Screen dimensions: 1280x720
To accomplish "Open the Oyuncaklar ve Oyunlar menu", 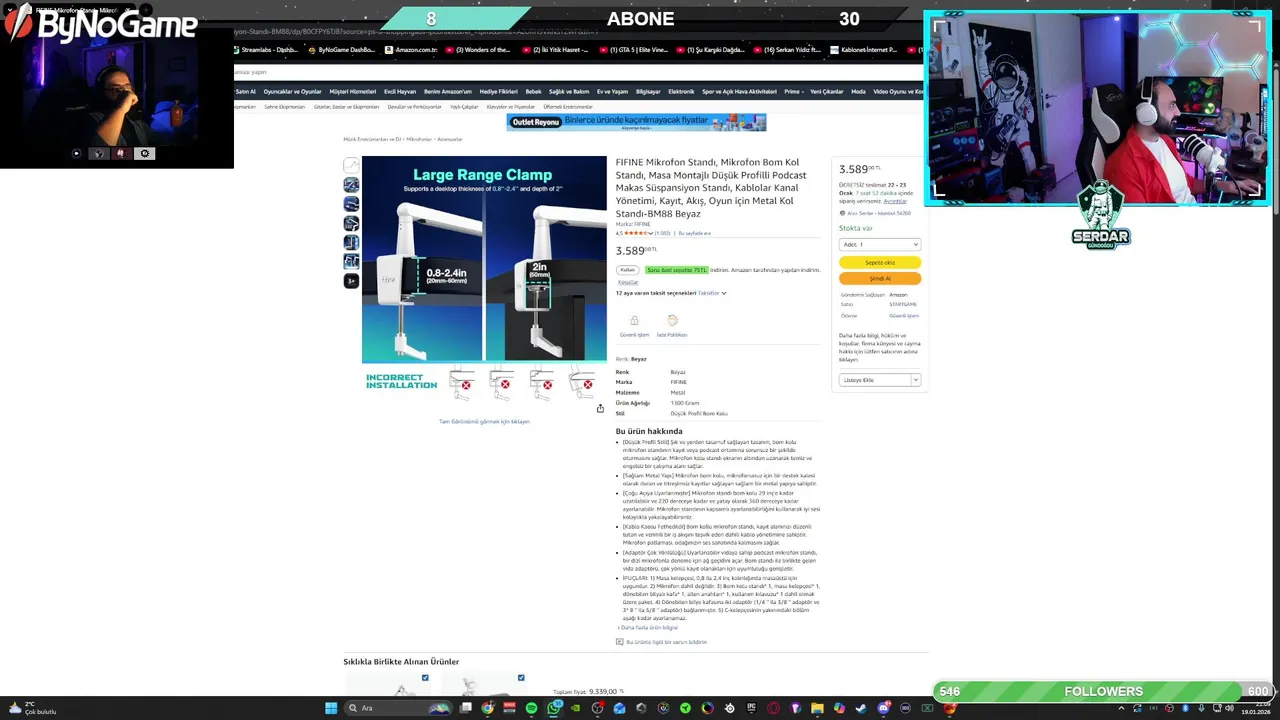I will 293,91.
